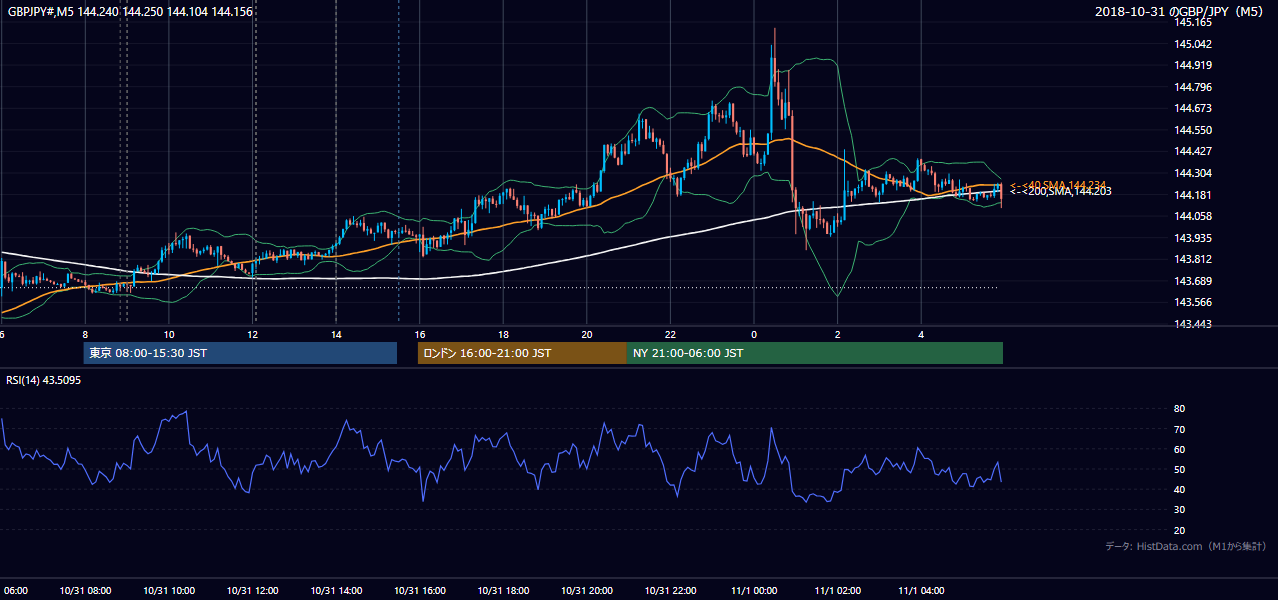This screenshot has width=1278, height=600.
Task: Click the 143.812 price axis label
Action: (x=1193, y=259)
